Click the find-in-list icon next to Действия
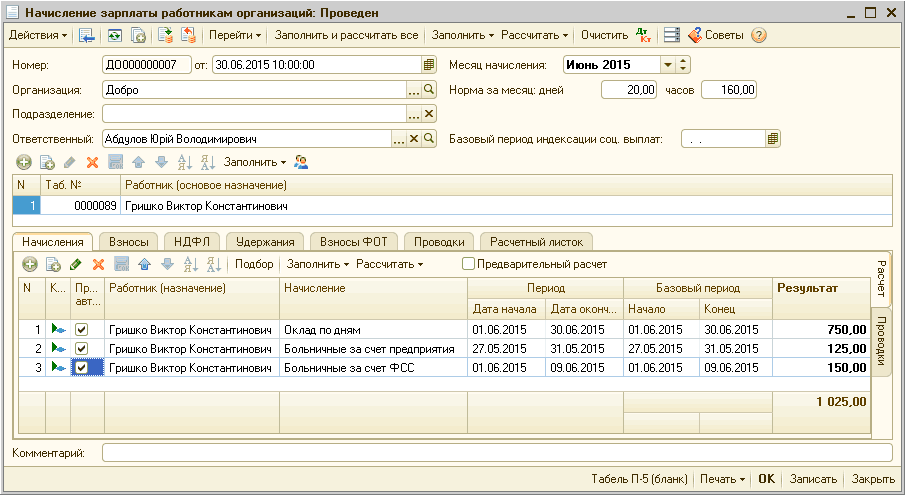Screen dimensions: 905x495 (87, 35)
